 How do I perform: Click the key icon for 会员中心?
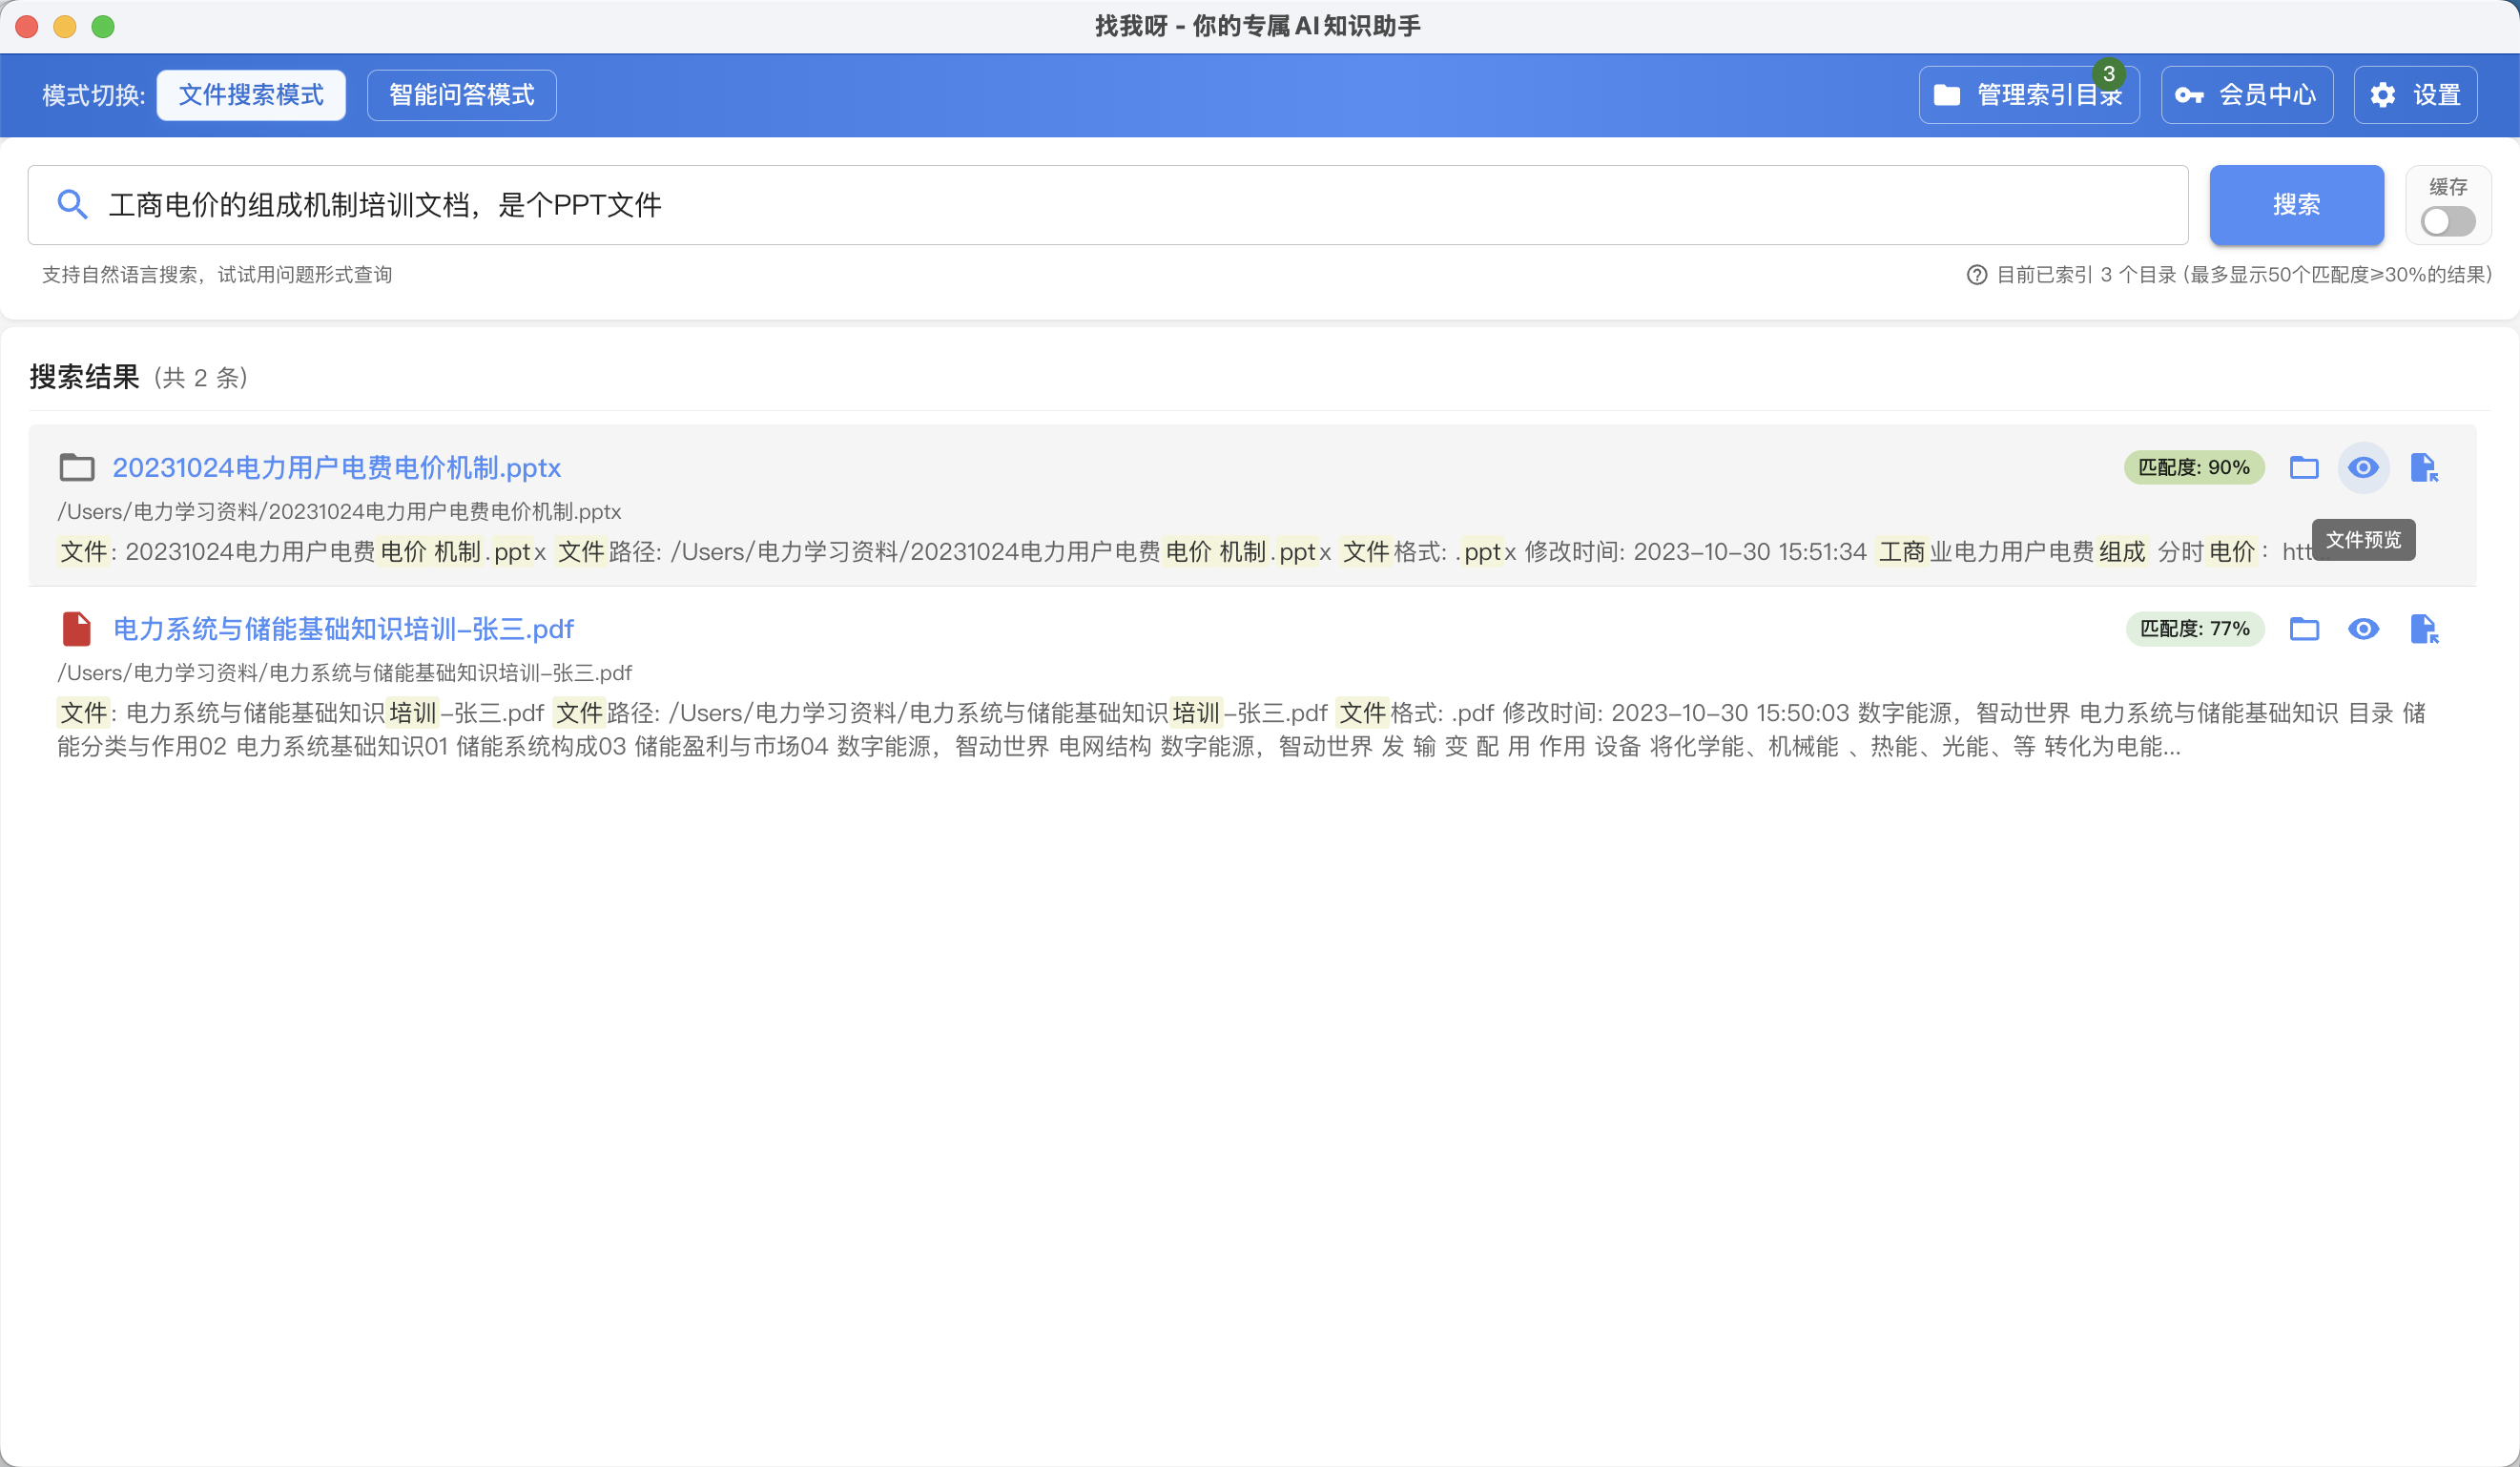coord(2190,94)
